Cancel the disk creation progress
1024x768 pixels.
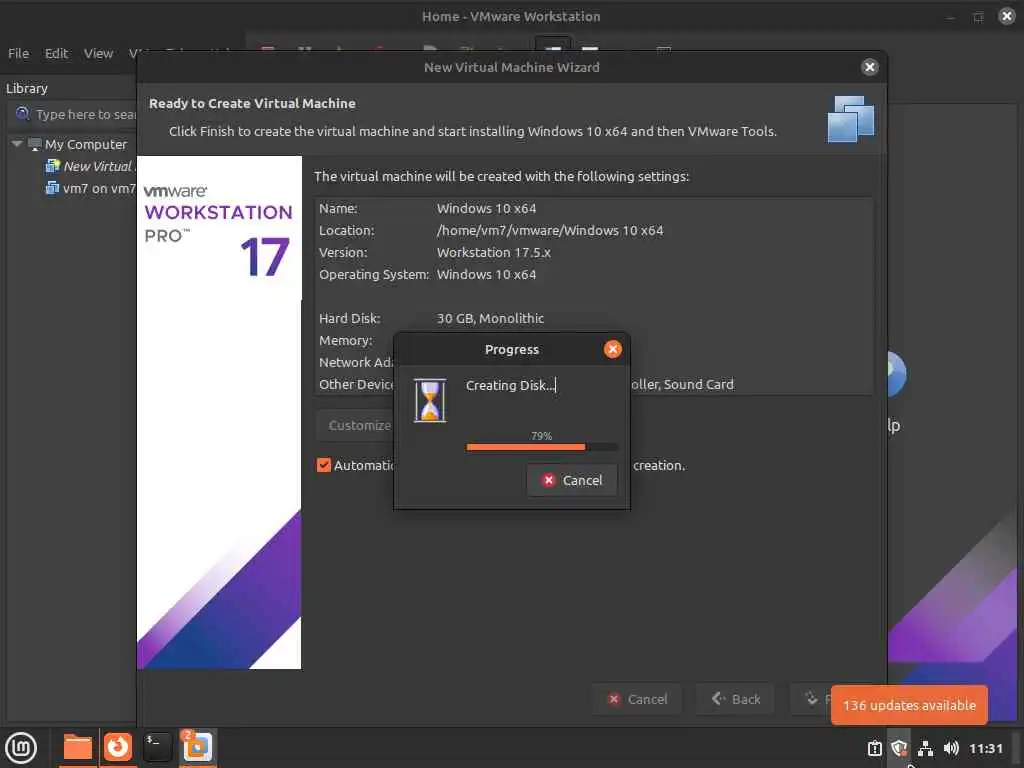click(x=571, y=480)
